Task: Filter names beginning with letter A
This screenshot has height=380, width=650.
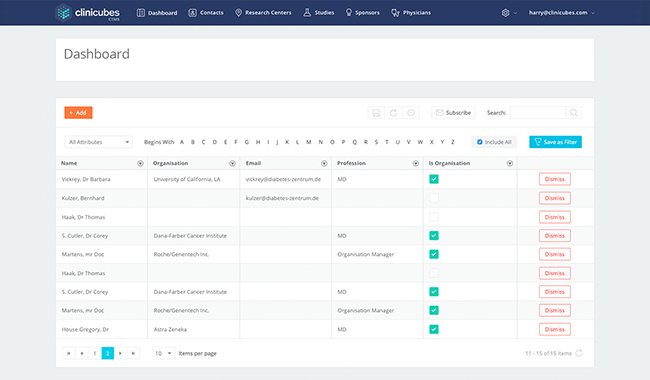Action: pyautogui.click(x=182, y=142)
